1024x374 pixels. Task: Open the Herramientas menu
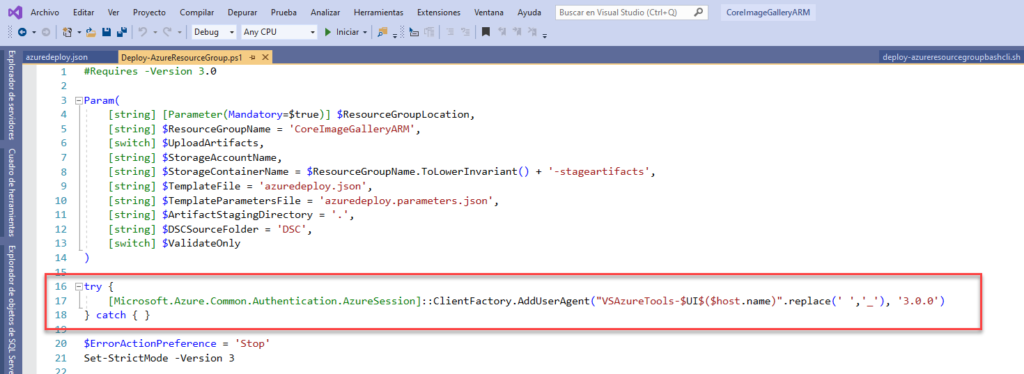(x=378, y=12)
